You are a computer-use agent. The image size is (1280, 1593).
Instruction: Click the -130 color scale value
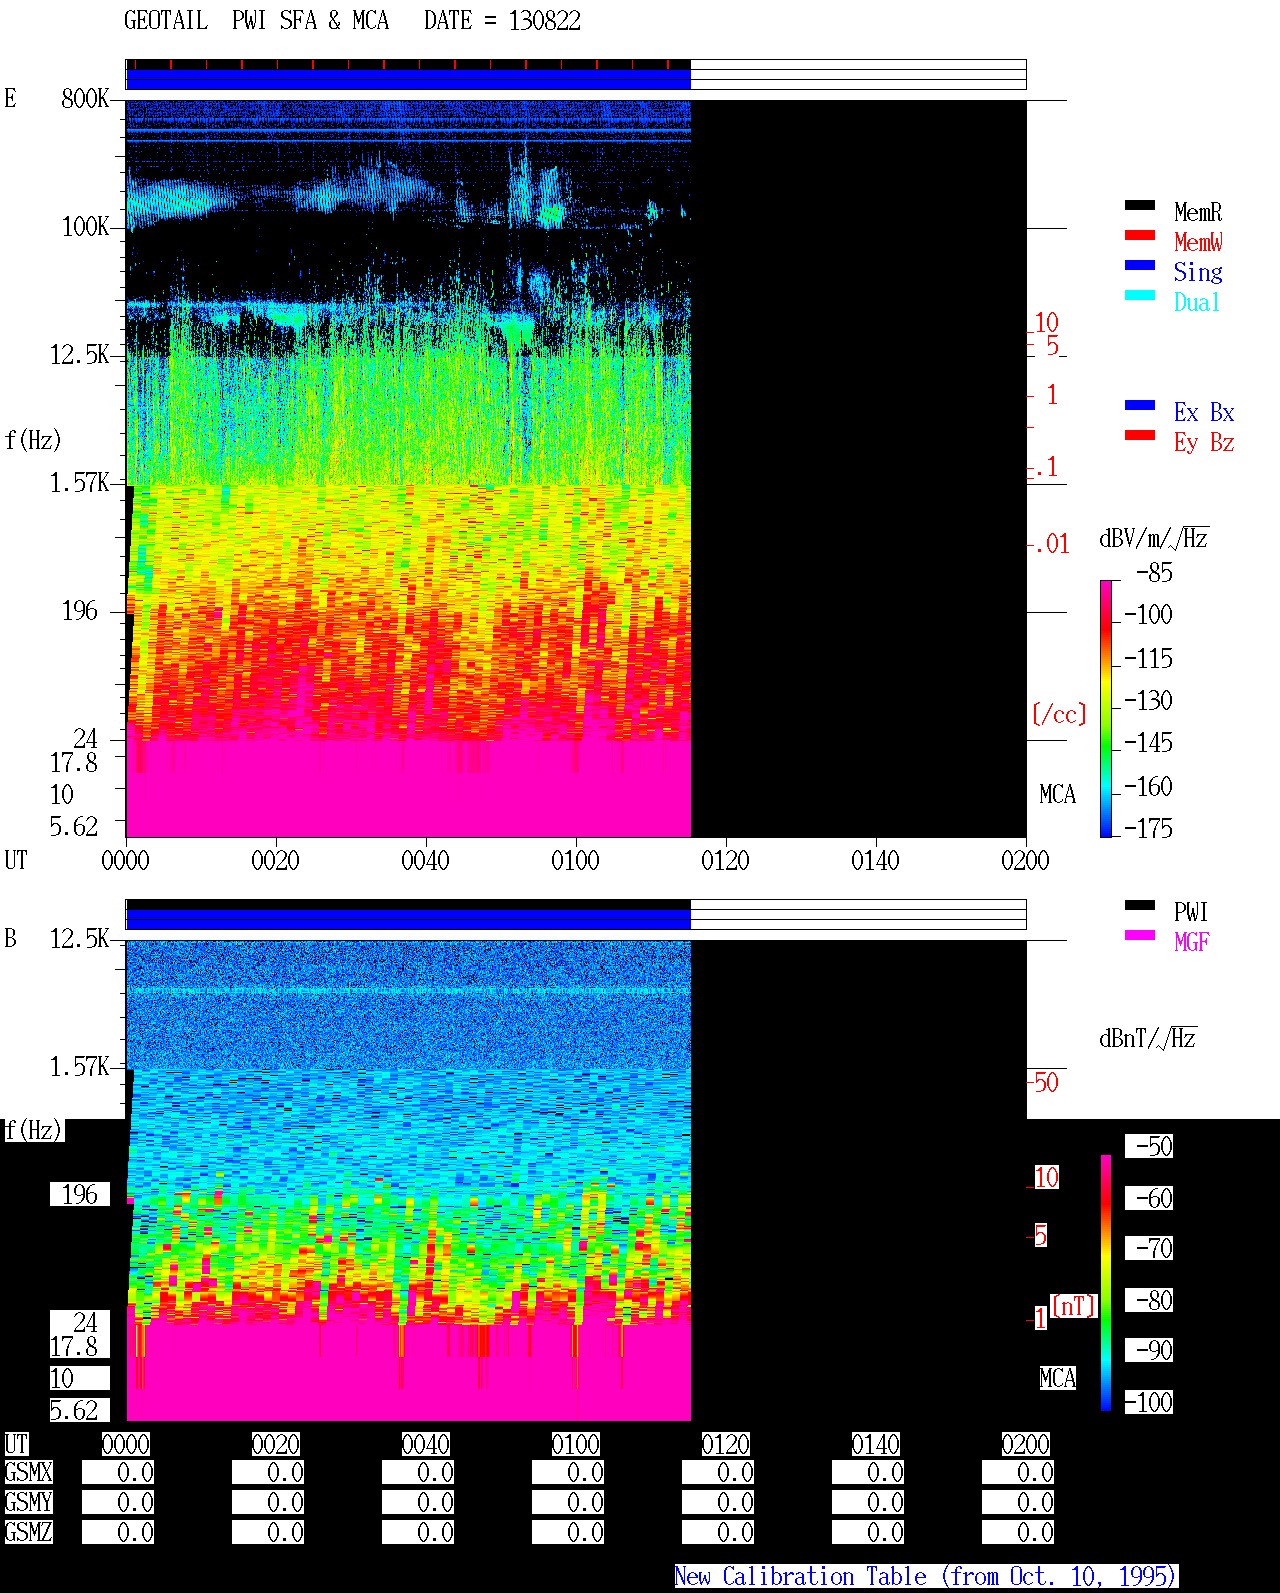pos(1148,701)
